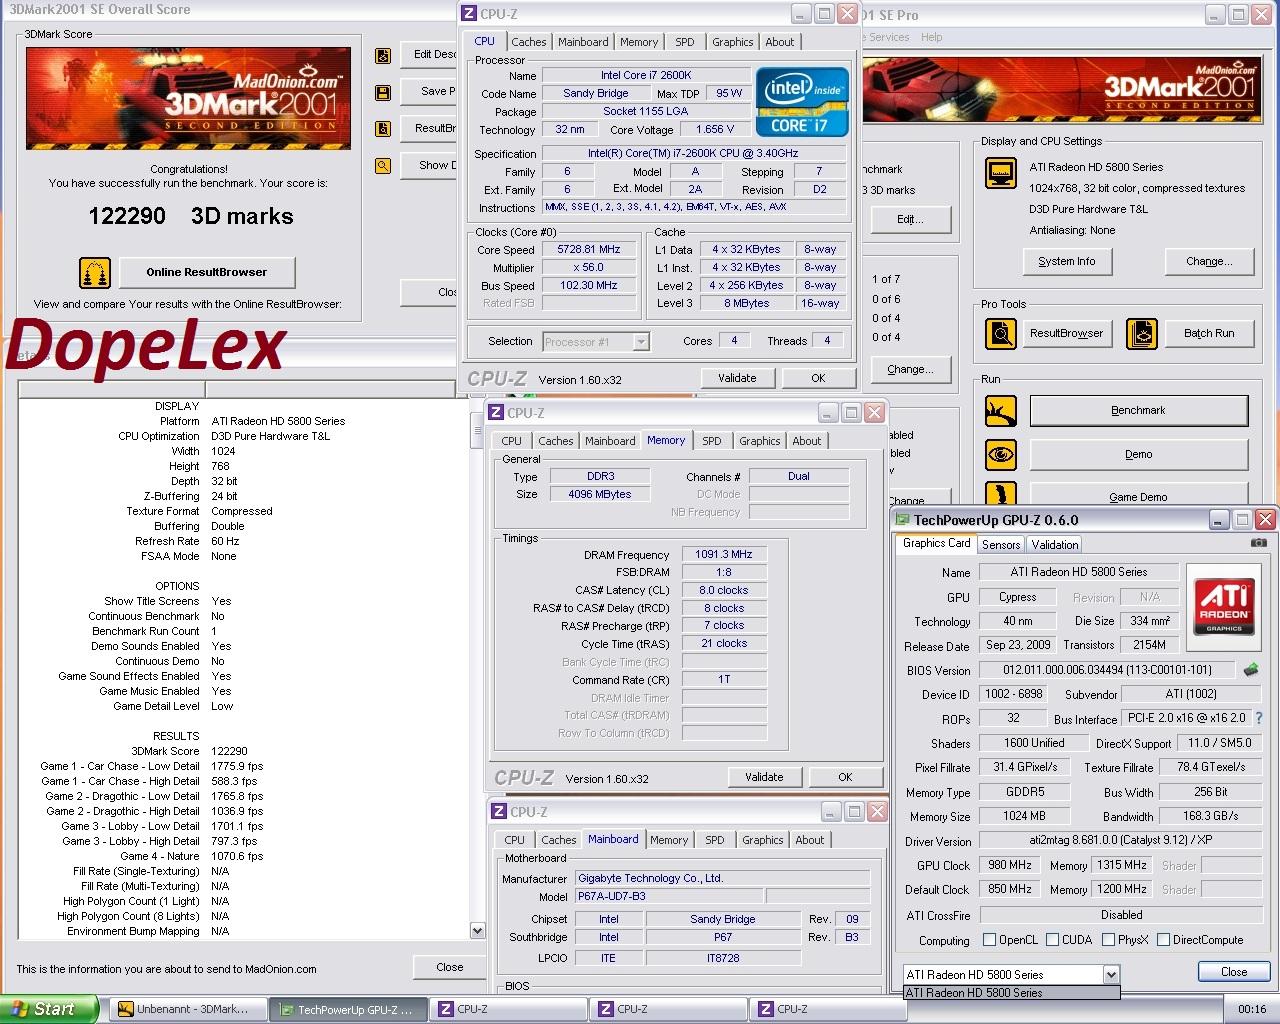1280x1024 pixels.
Task: Select ATI Radeon HD 5800 Series dropdown entry
Action: point(1011,993)
